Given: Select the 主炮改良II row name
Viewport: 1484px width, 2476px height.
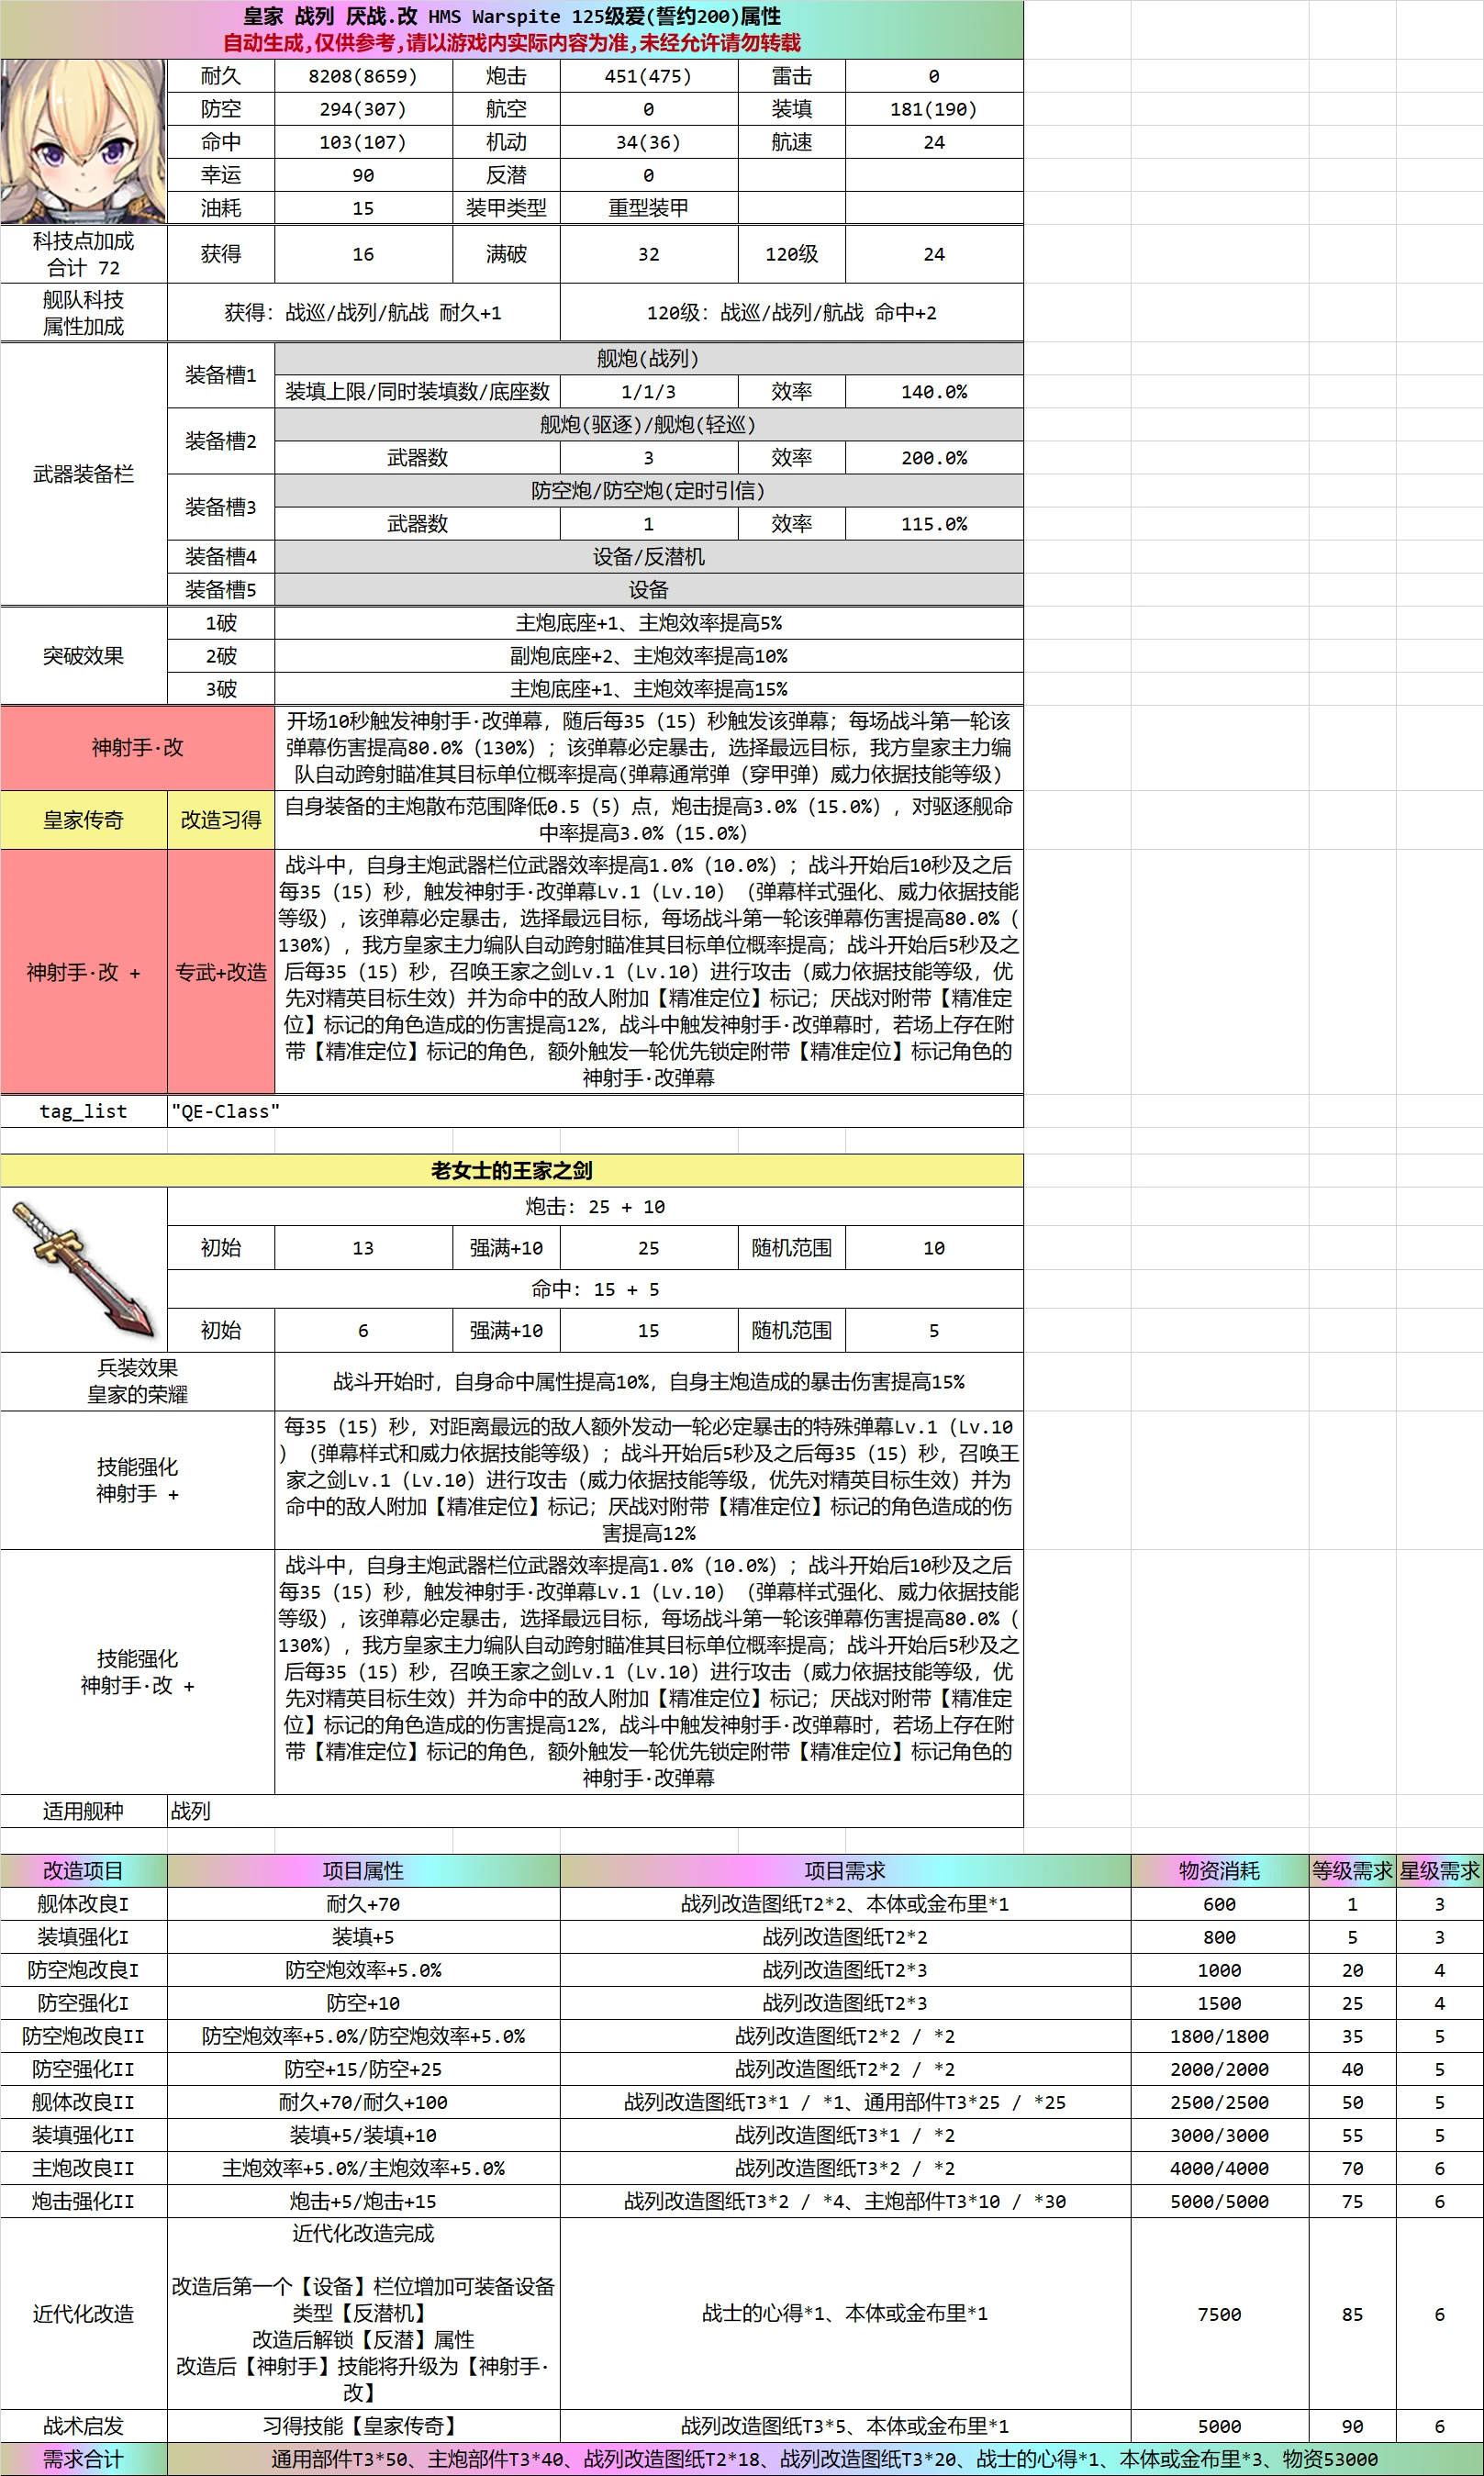Looking at the screenshot, I should coord(83,2168).
